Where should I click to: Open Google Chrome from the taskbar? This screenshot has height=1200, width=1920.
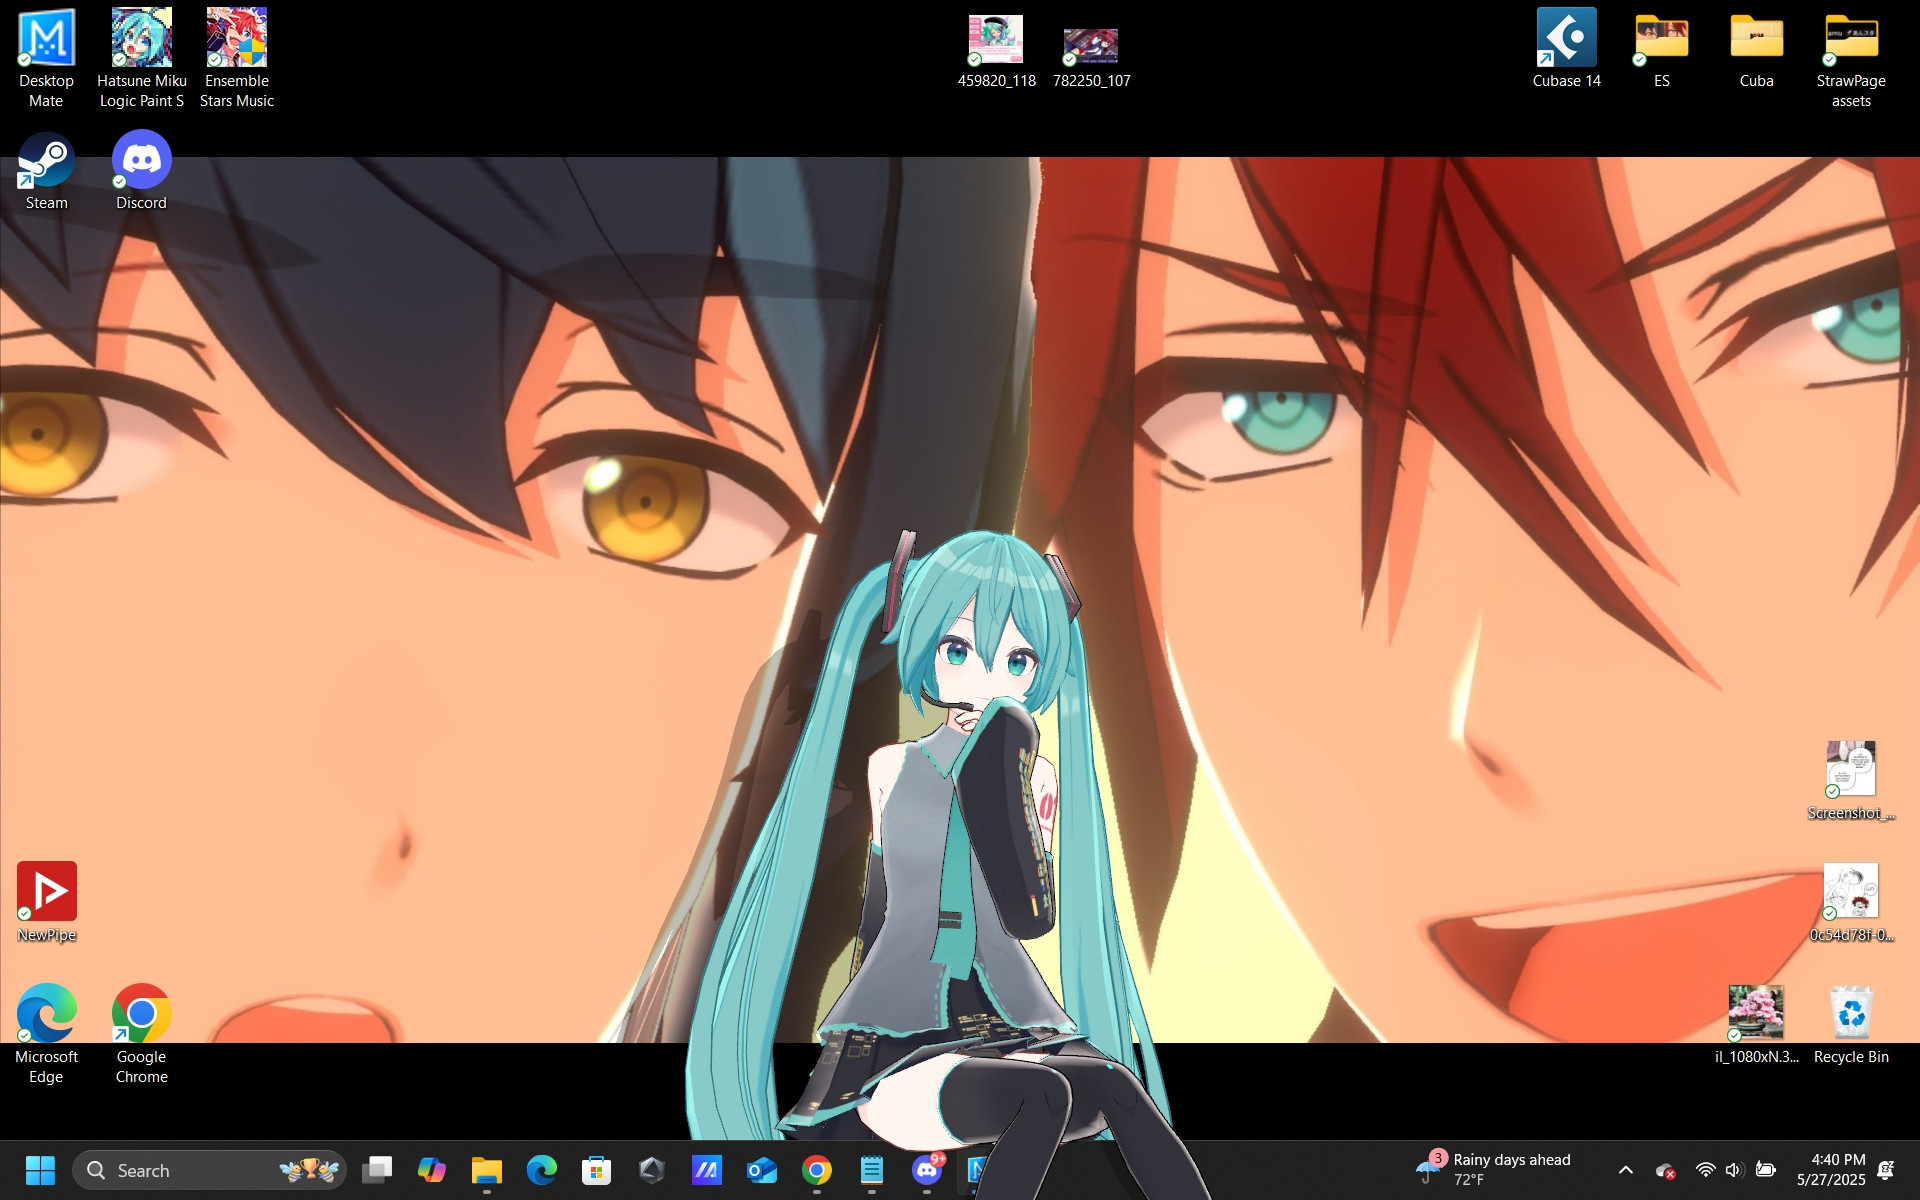pyautogui.click(x=817, y=1170)
